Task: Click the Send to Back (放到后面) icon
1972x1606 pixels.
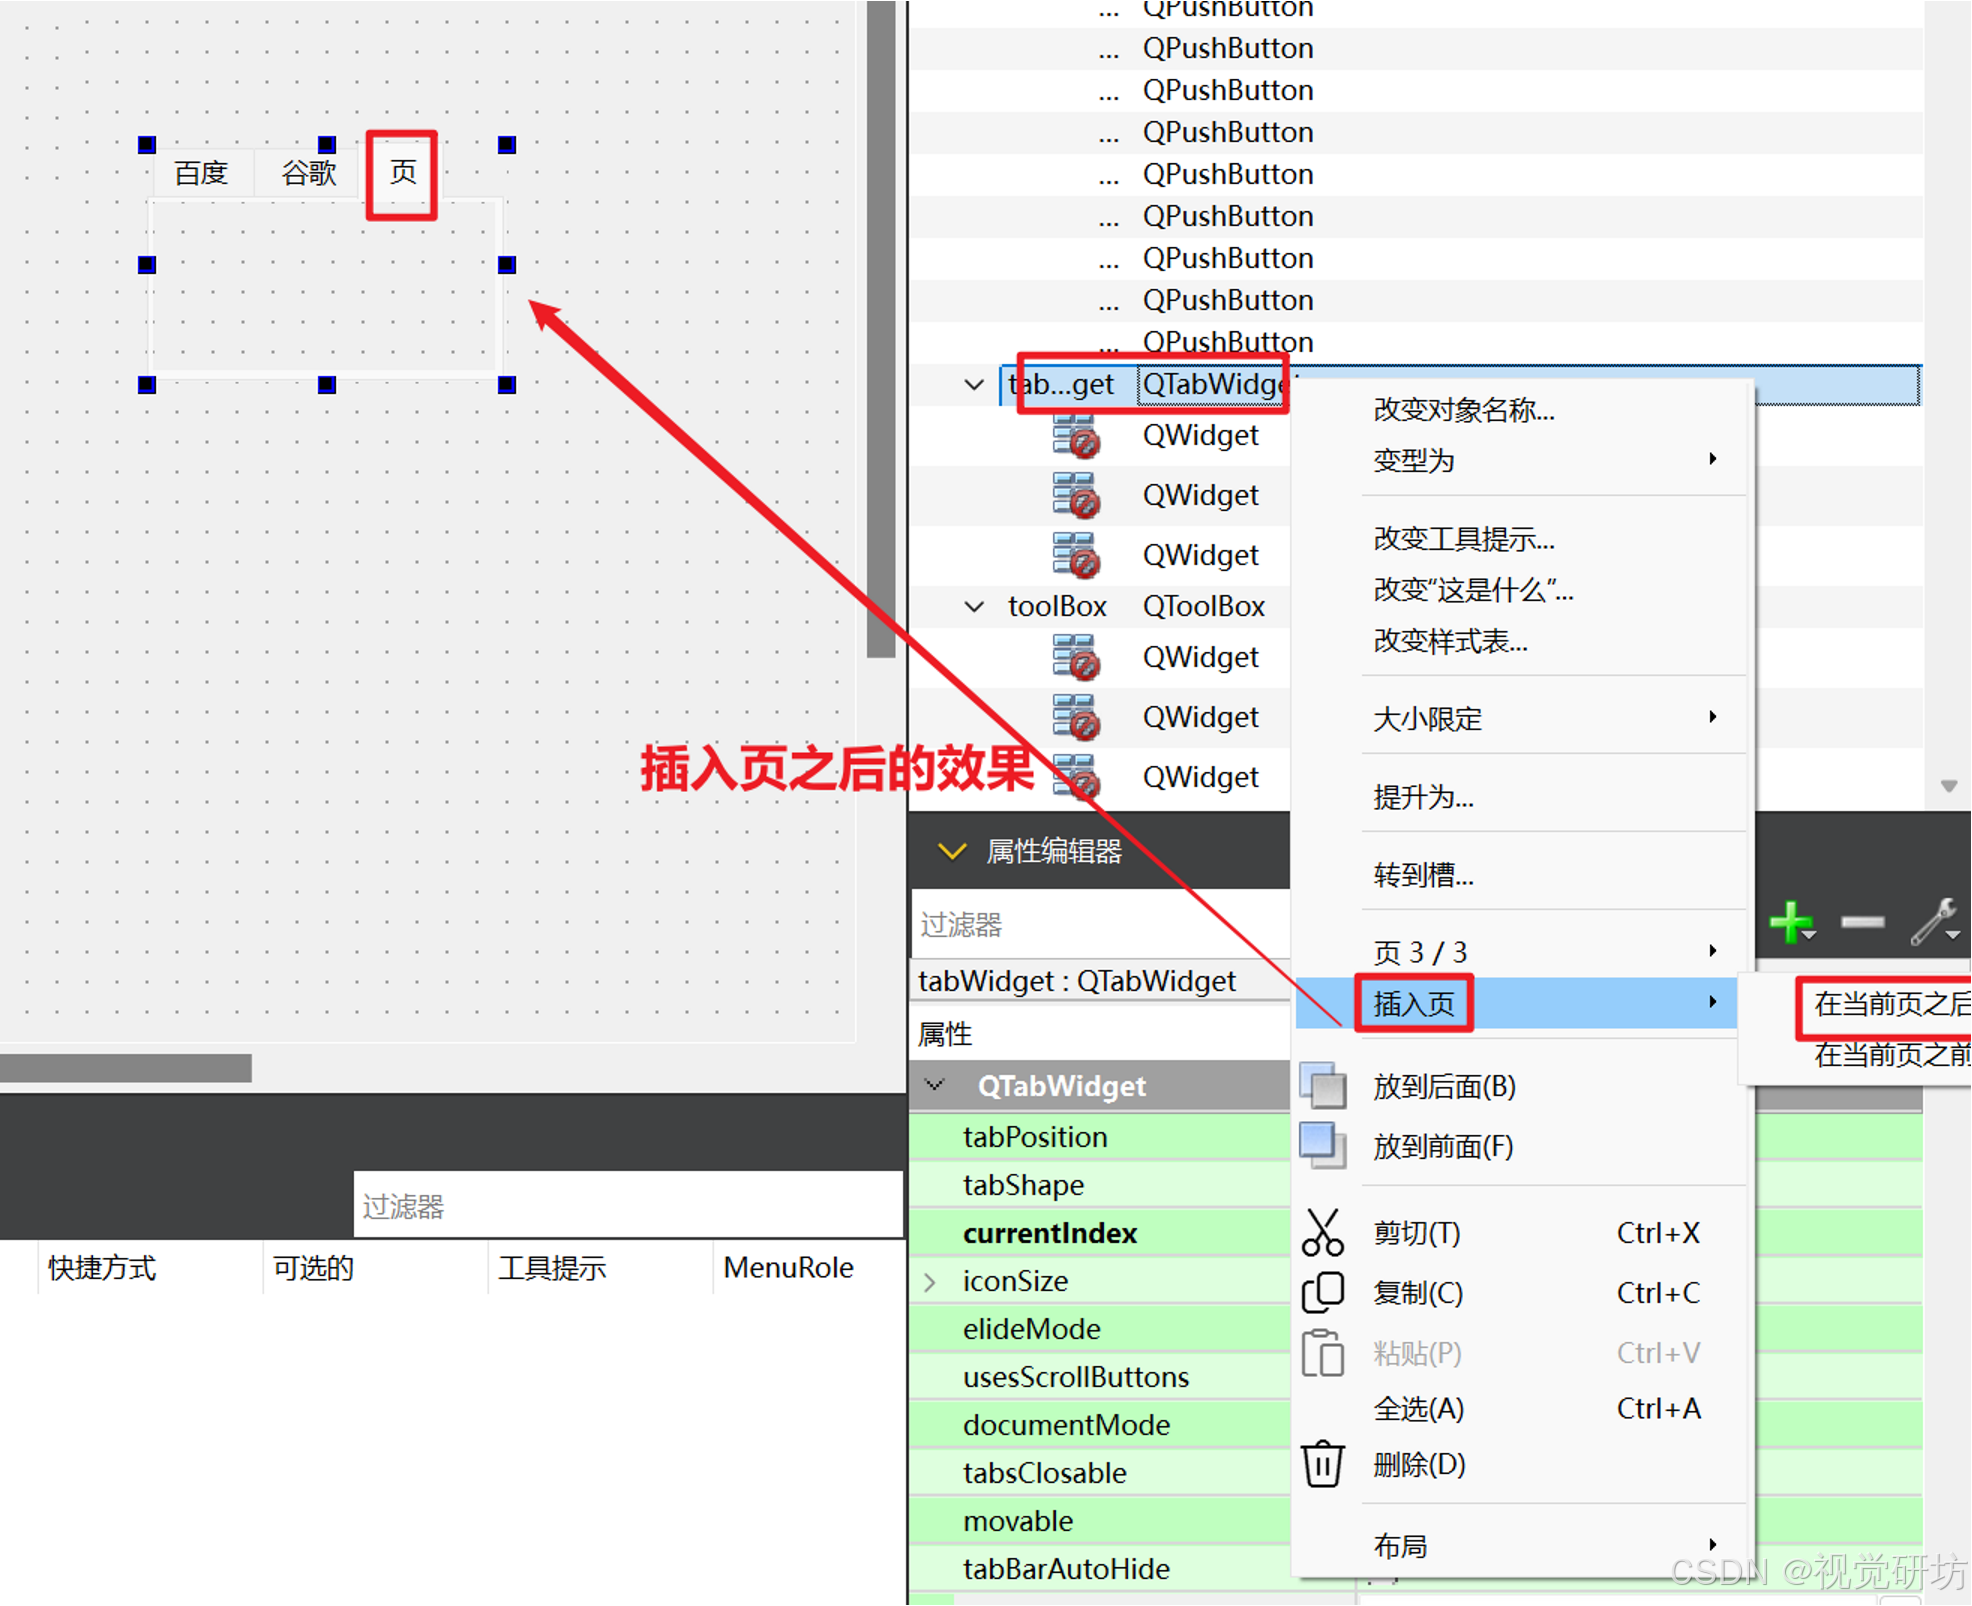Action: pyautogui.click(x=1322, y=1086)
